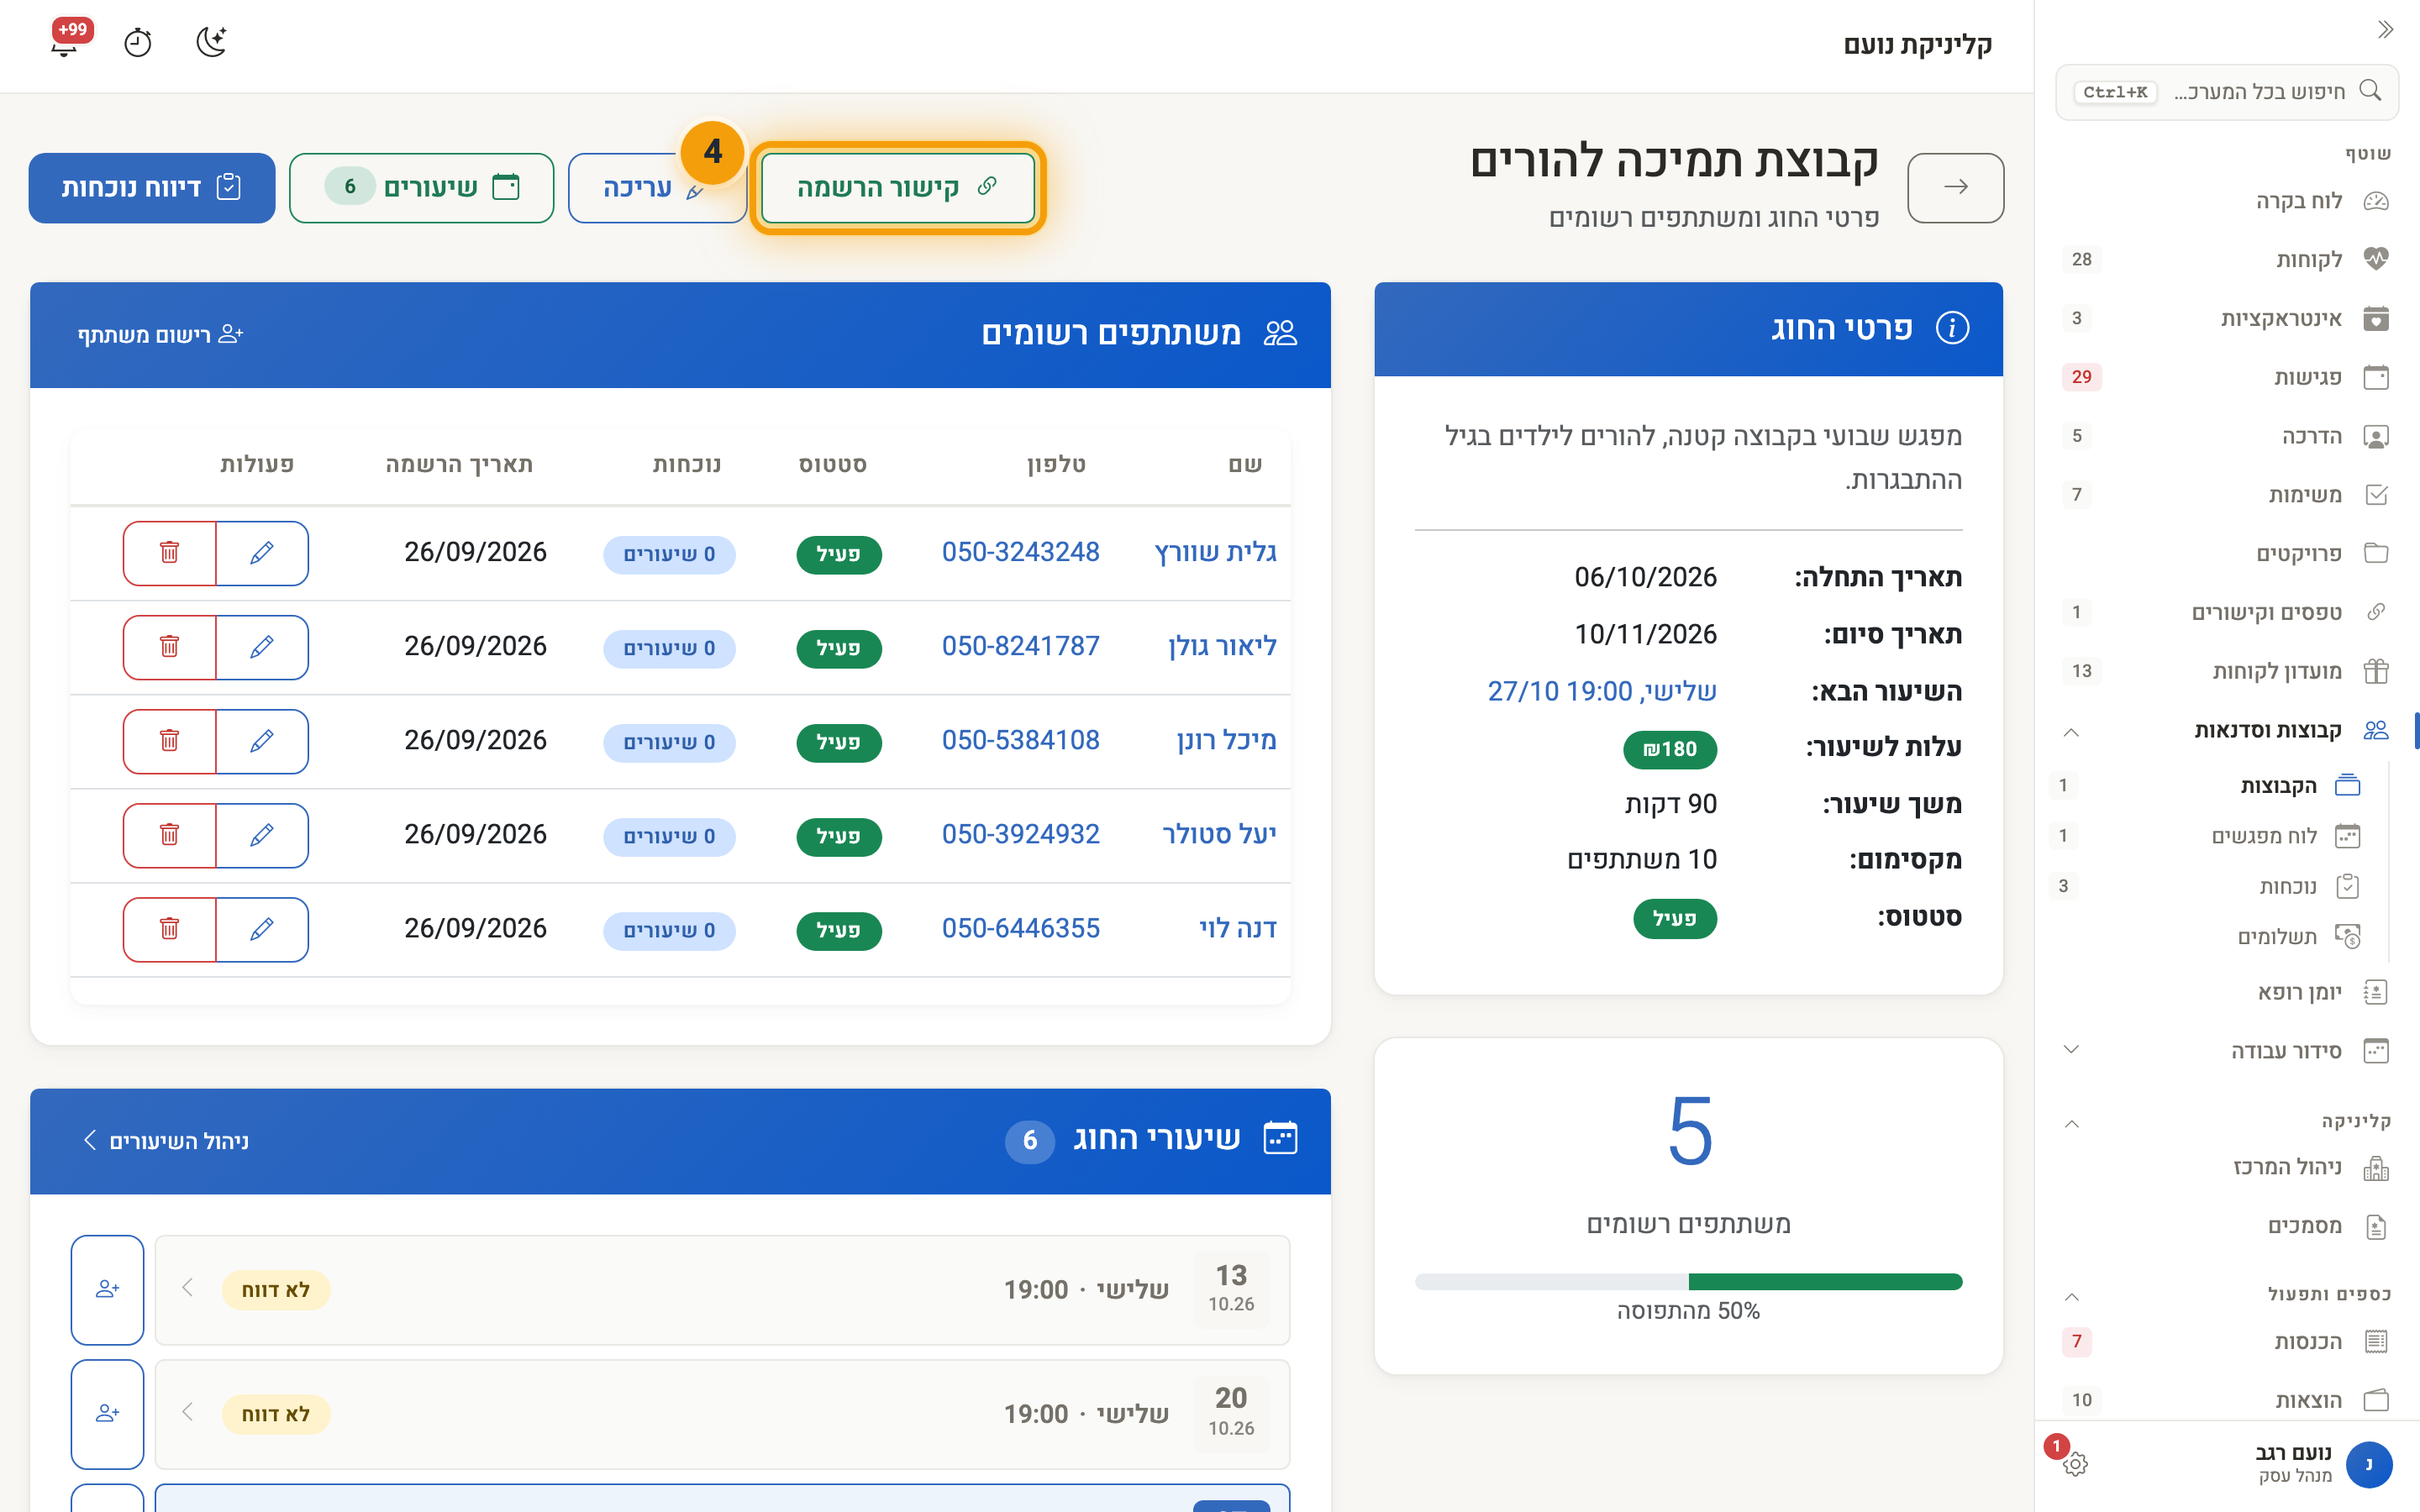The image size is (2420, 1512).
Task: Collapse the כספים ותפעול sidebar section
Action: [x=2071, y=1296]
